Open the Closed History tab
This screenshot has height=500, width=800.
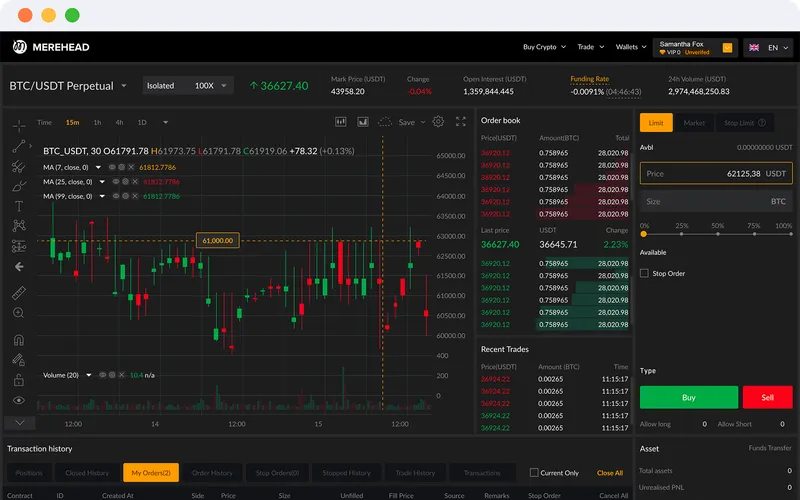(87, 473)
